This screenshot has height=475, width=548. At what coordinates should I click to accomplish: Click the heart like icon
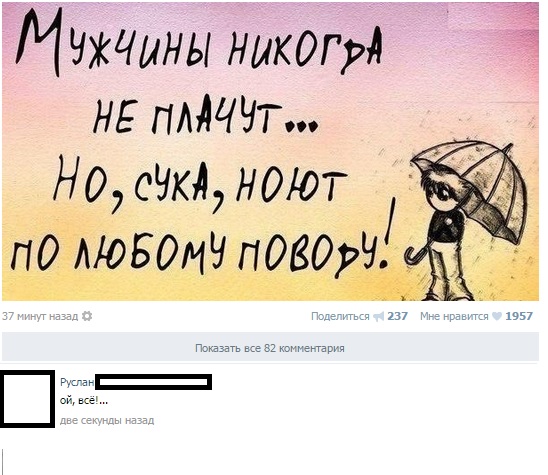(497, 316)
